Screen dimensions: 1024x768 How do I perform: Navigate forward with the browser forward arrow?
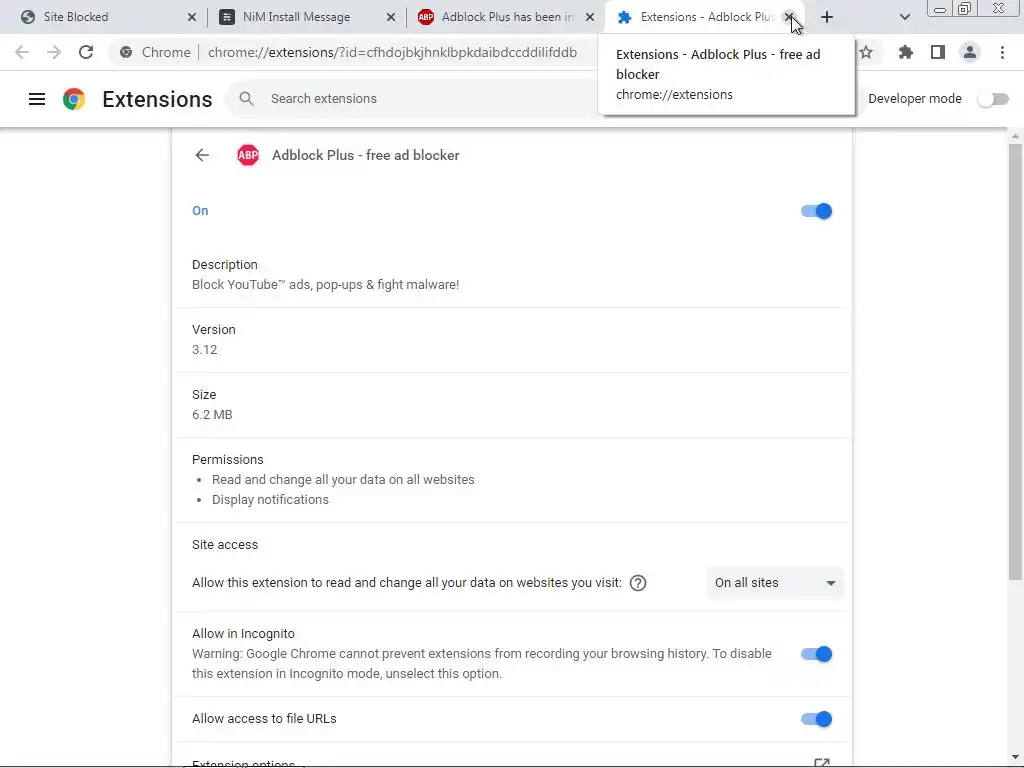point(54,52)
